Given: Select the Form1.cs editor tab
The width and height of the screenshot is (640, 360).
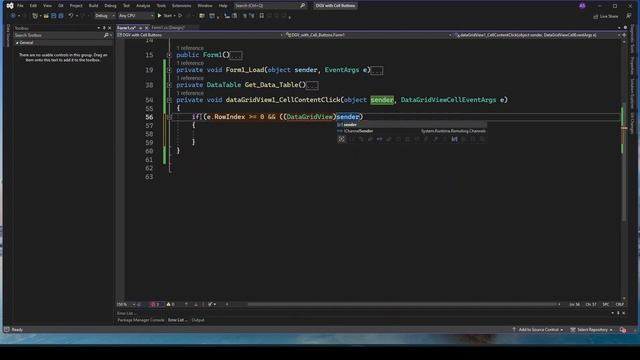Looking at the screenshot, I should click(x=126, y=28).
